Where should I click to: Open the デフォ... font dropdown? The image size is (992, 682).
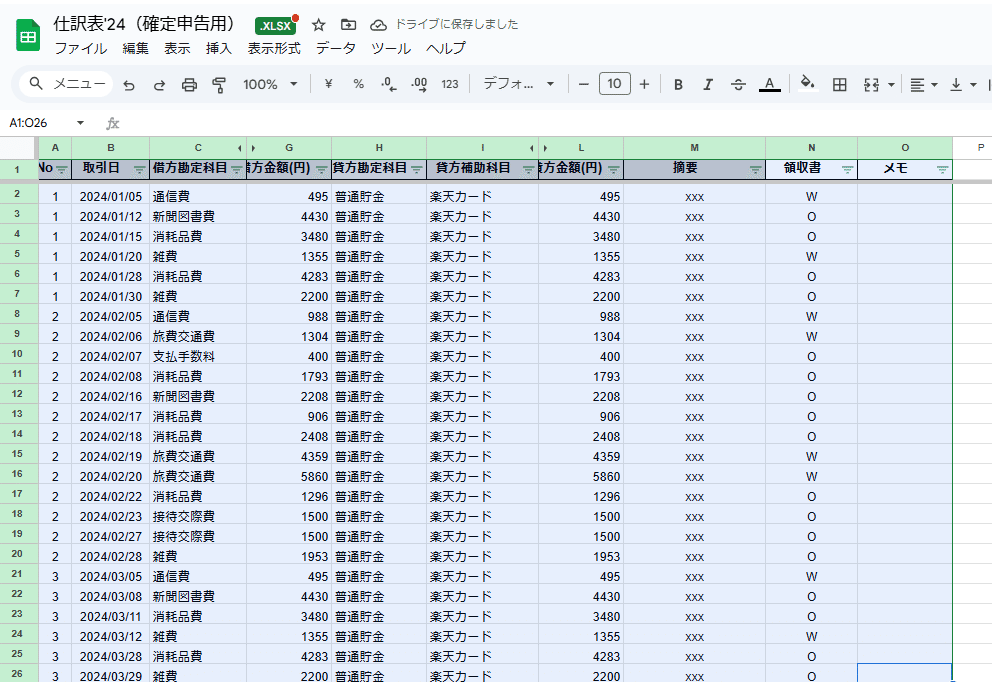point(519,84)
